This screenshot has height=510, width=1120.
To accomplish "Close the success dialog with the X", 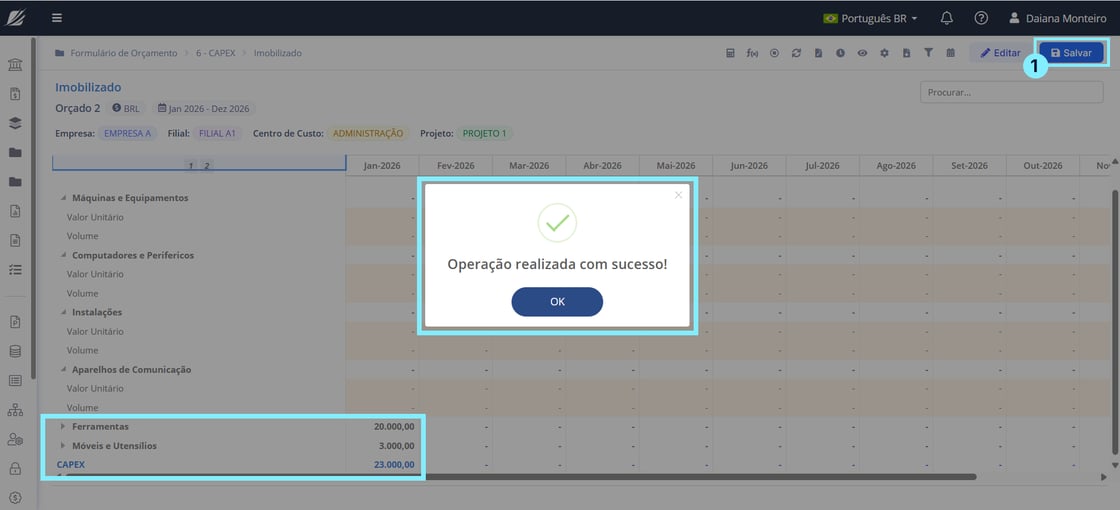I will (678, 195).
